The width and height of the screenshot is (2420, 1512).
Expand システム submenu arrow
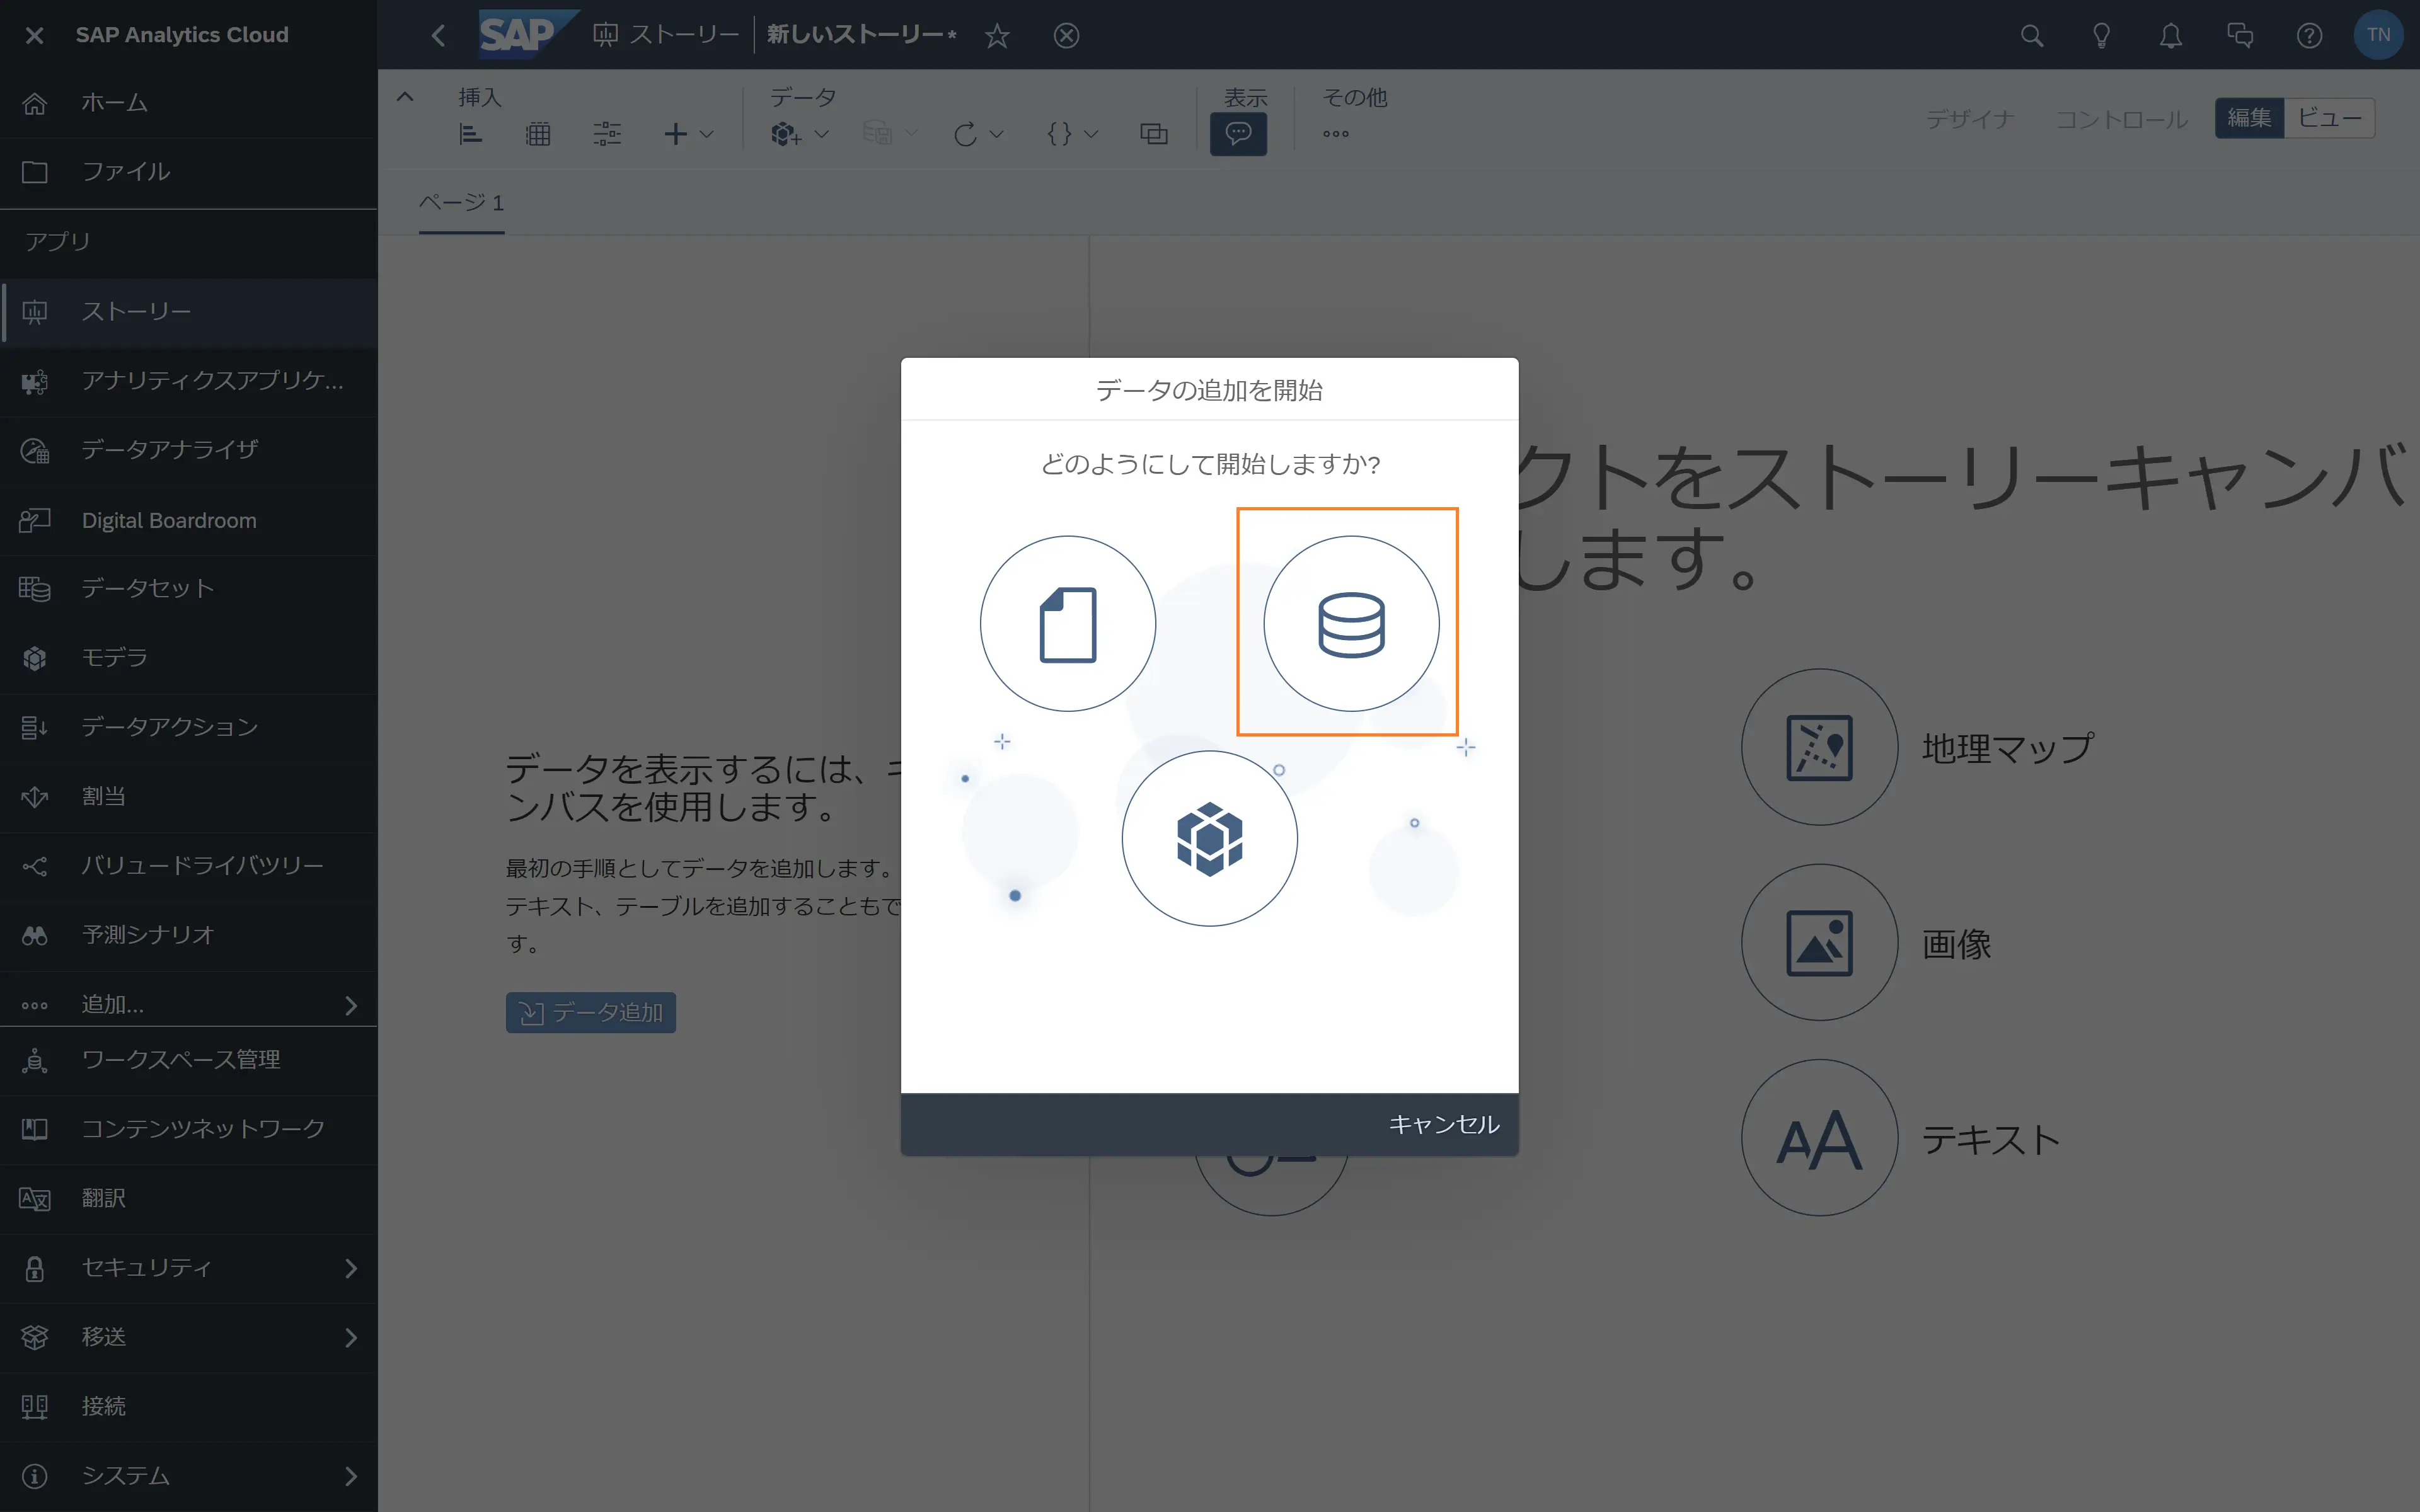350,1476
